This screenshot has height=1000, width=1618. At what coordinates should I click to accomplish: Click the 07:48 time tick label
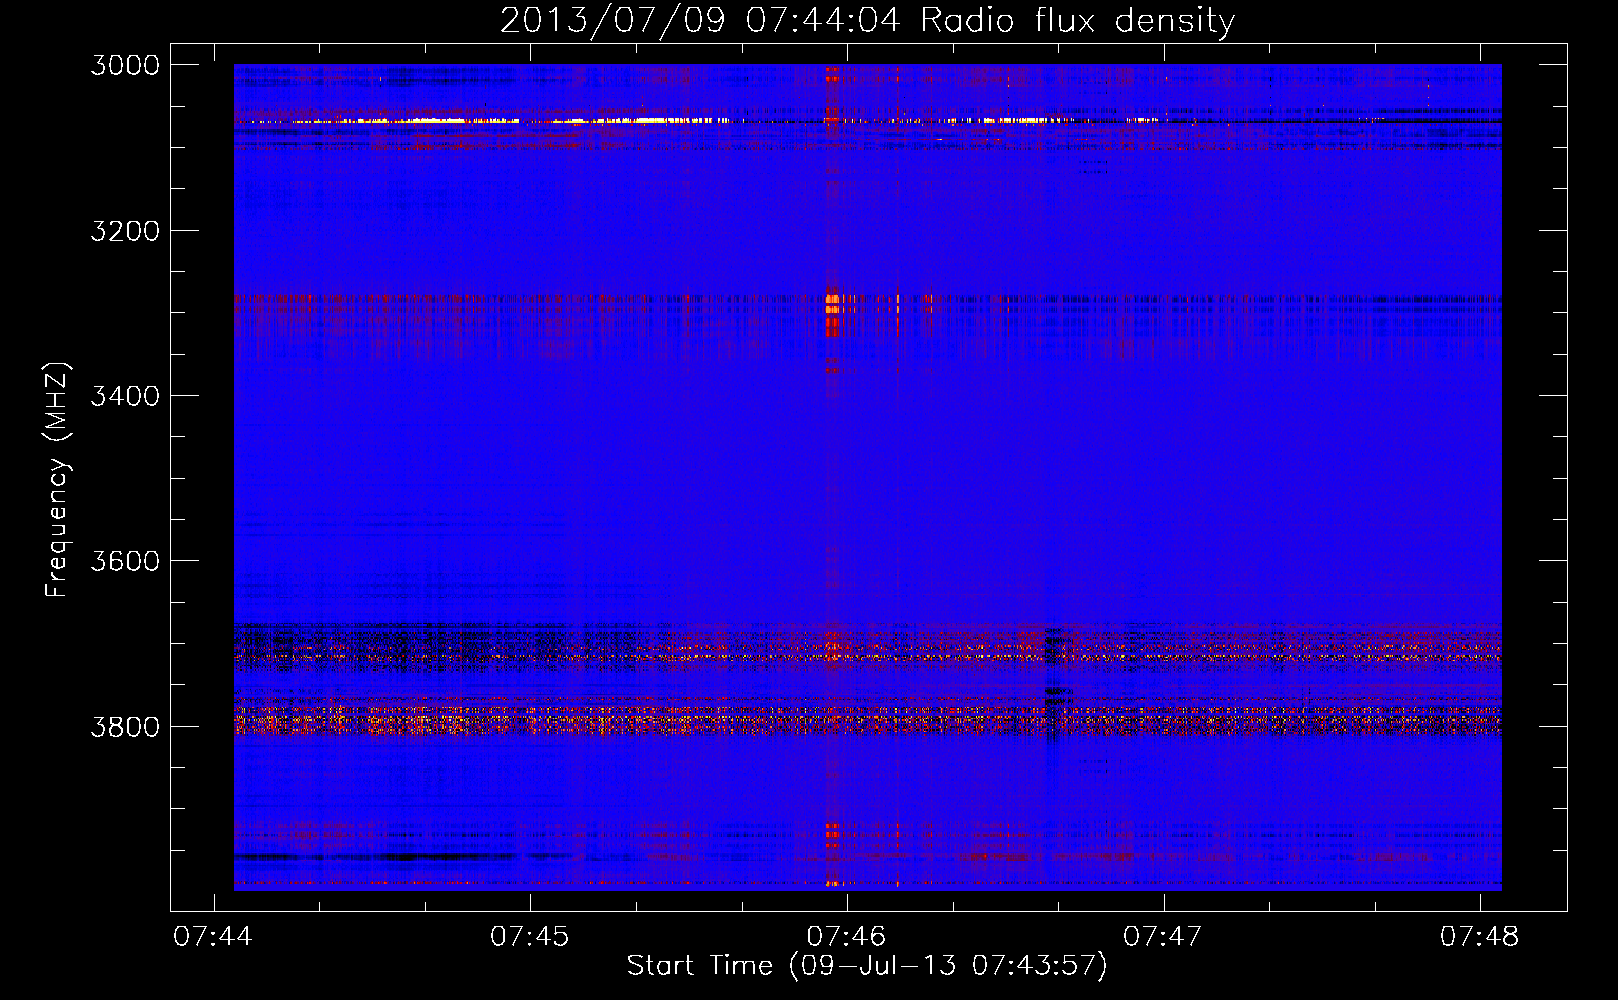[1479, 937]
